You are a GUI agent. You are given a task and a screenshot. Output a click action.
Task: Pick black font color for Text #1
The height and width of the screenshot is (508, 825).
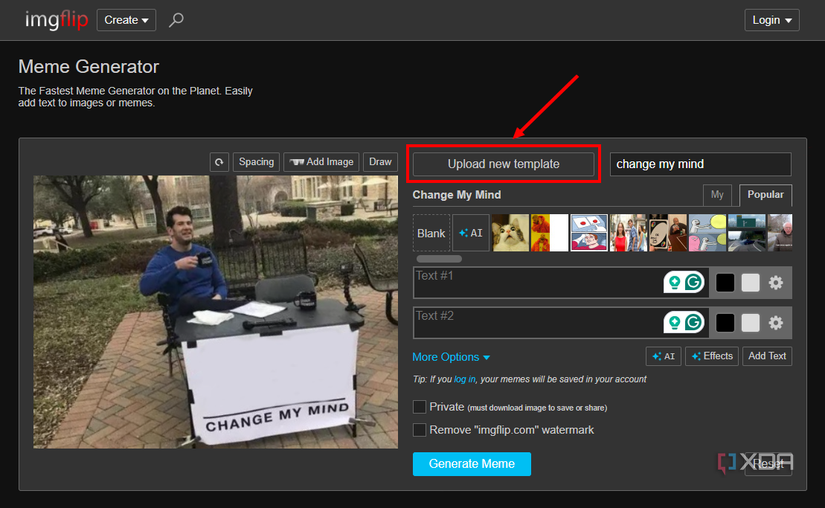(x=725, y=283)
